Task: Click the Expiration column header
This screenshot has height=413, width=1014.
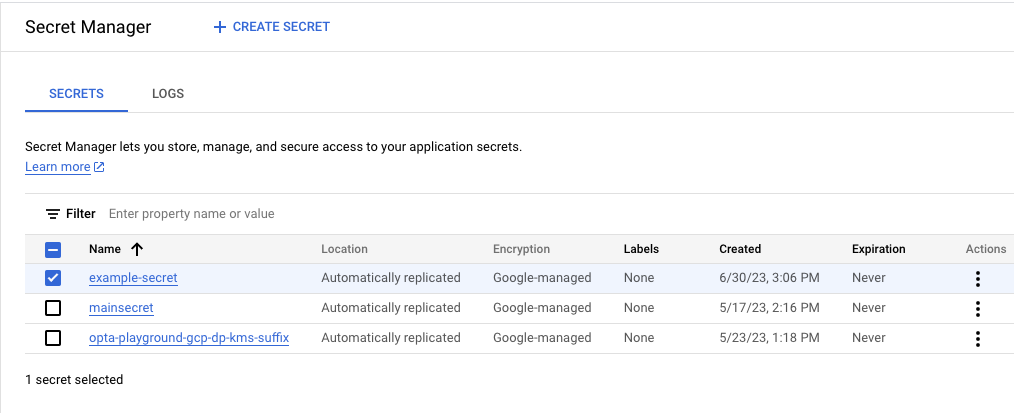Action: coord(878,249)
